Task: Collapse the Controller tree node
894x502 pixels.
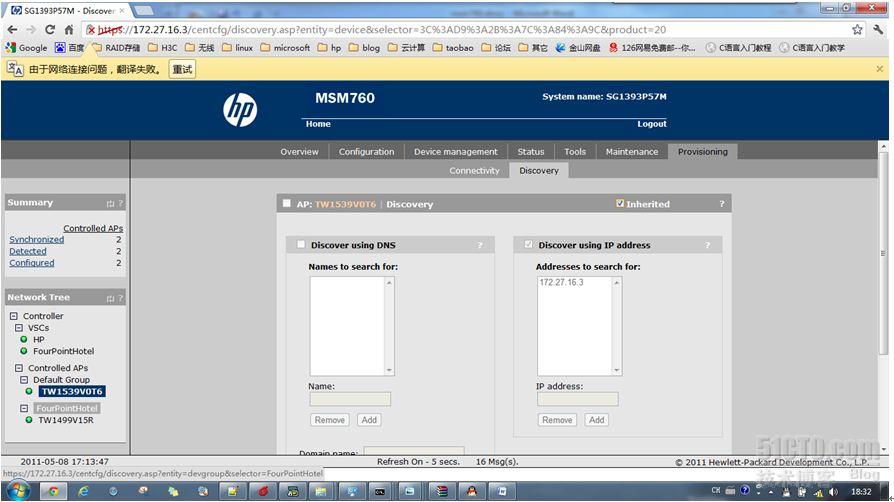Action: 14,315
